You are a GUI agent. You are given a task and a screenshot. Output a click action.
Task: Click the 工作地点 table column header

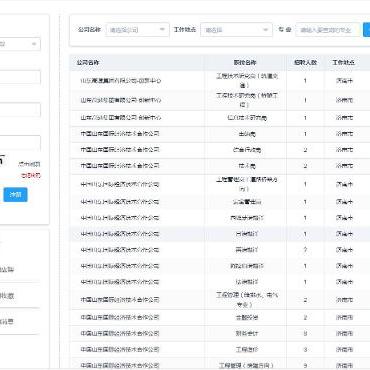click(344, 62)
